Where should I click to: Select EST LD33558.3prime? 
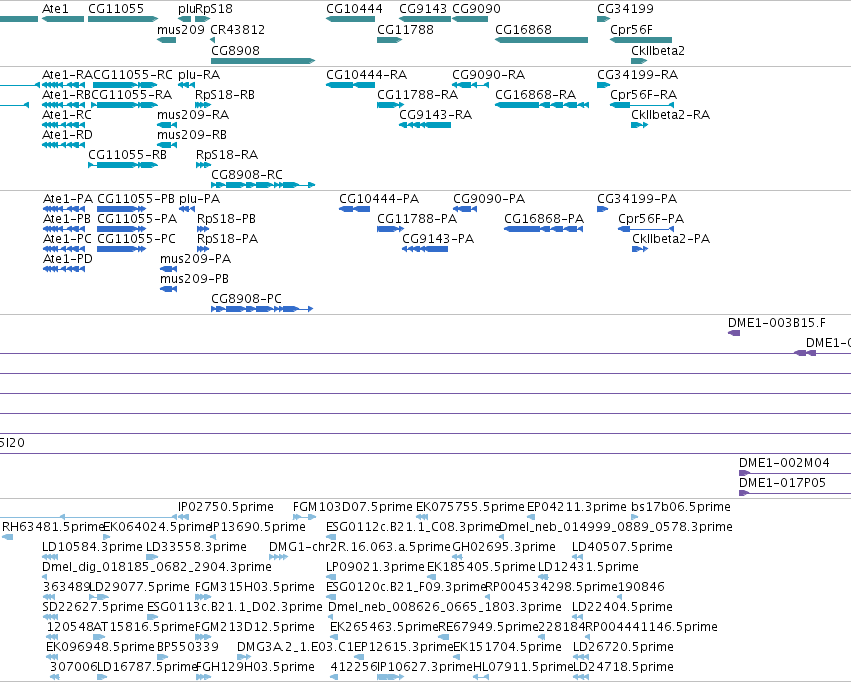(x=153, y=557)
